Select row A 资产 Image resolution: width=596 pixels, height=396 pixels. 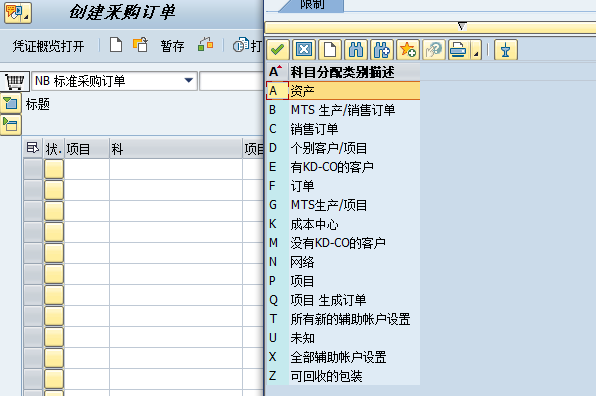[x=343, y=91]
